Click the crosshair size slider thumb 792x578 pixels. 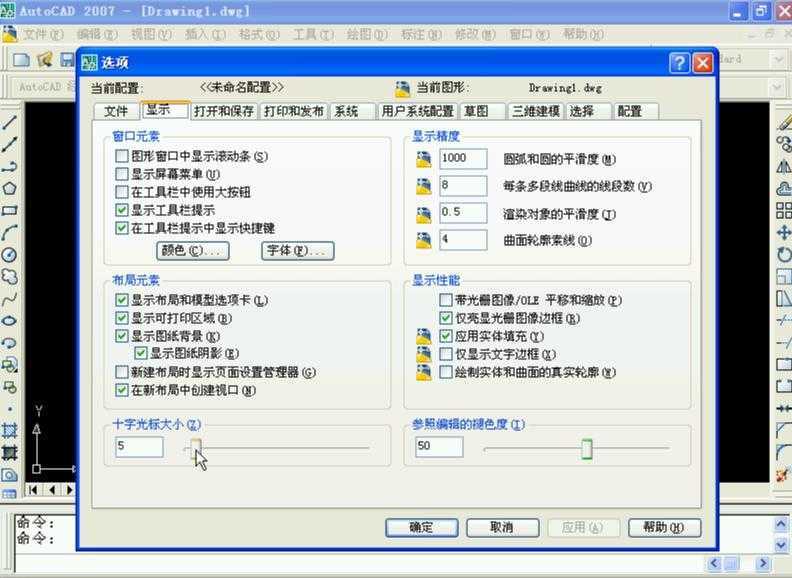point(195,447)
